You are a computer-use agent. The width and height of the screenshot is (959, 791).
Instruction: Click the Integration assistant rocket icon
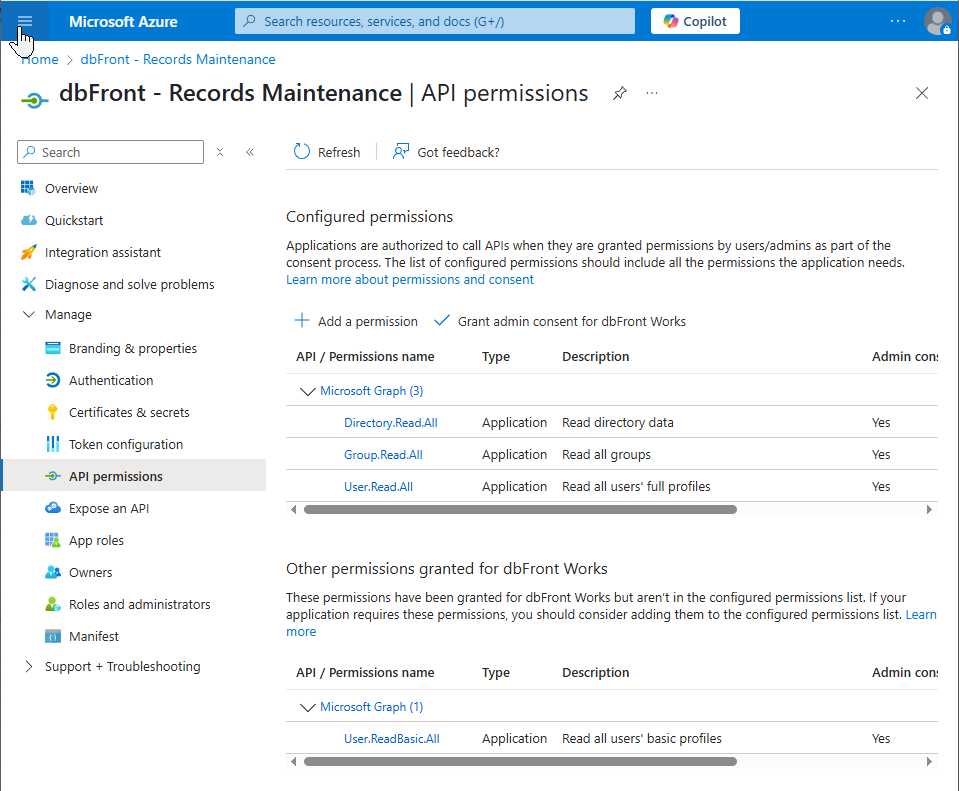29,252
